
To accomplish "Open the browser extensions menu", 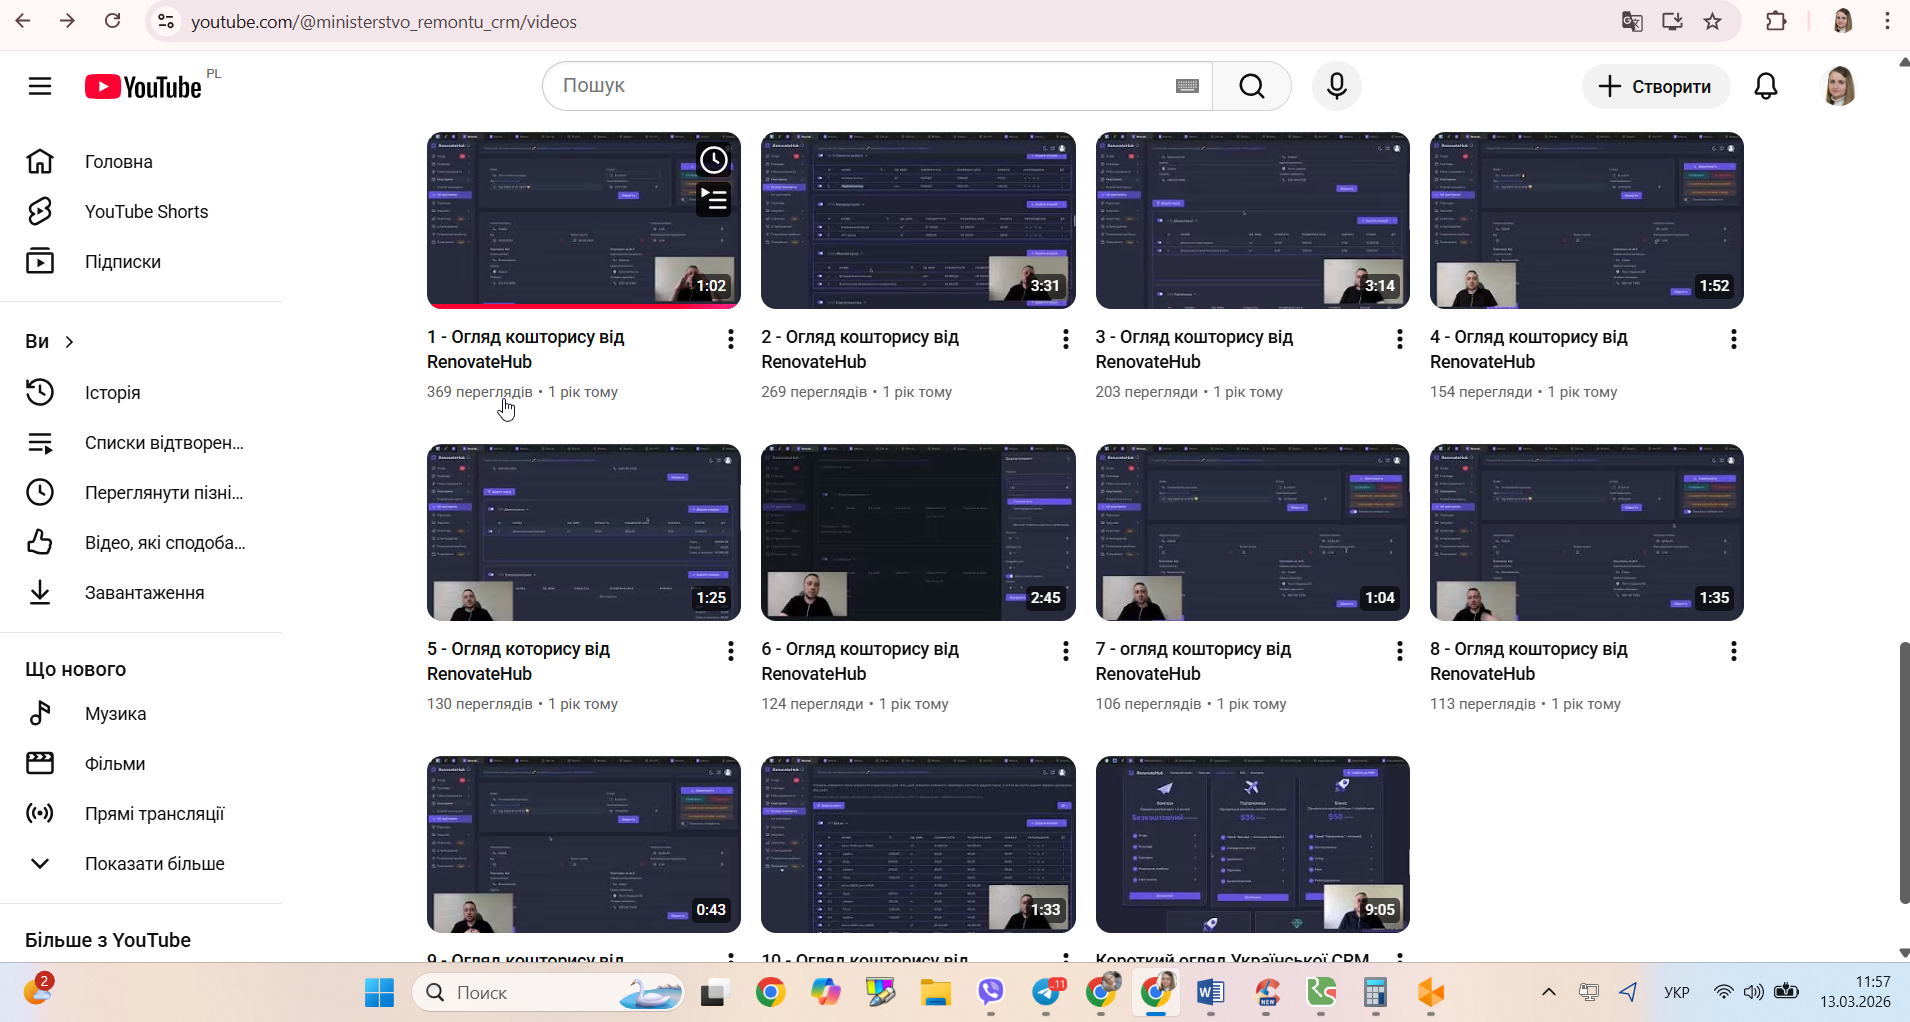I will 1776,21.
